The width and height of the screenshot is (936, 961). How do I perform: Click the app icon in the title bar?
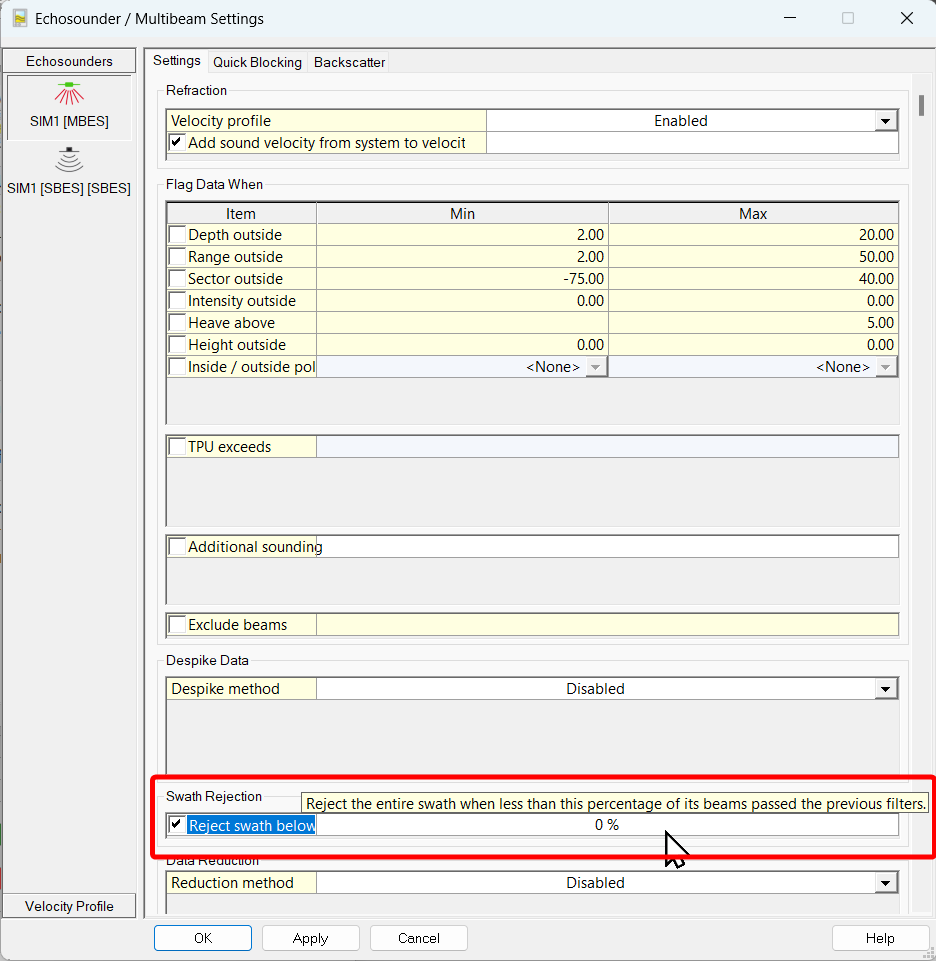coord(19,18)
